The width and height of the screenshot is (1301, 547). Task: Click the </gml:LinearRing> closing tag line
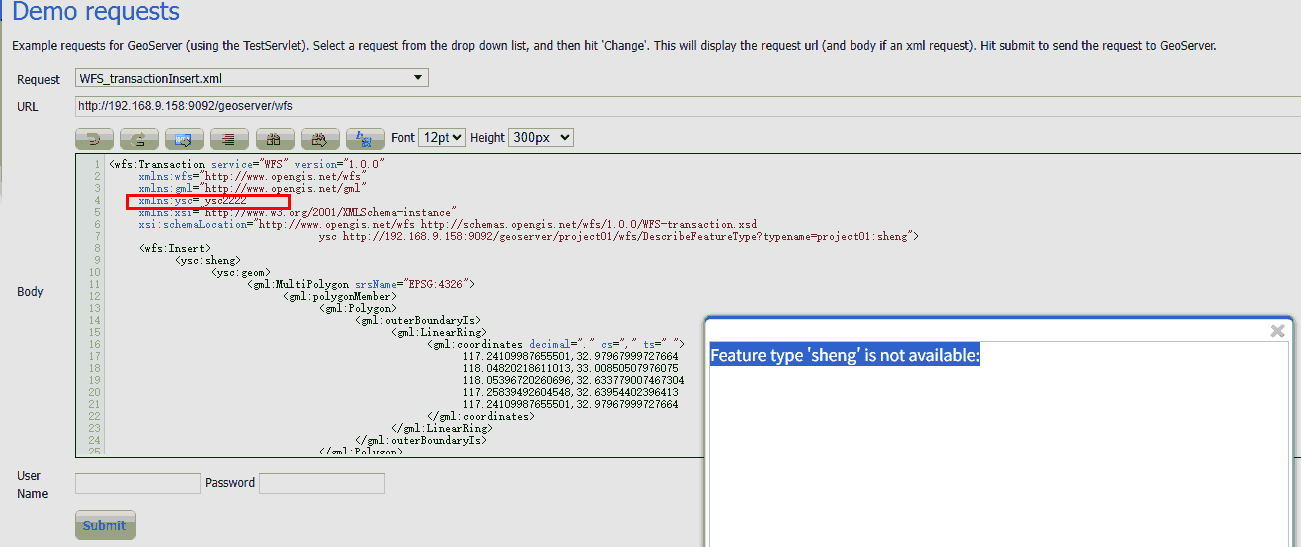point(442,429)
